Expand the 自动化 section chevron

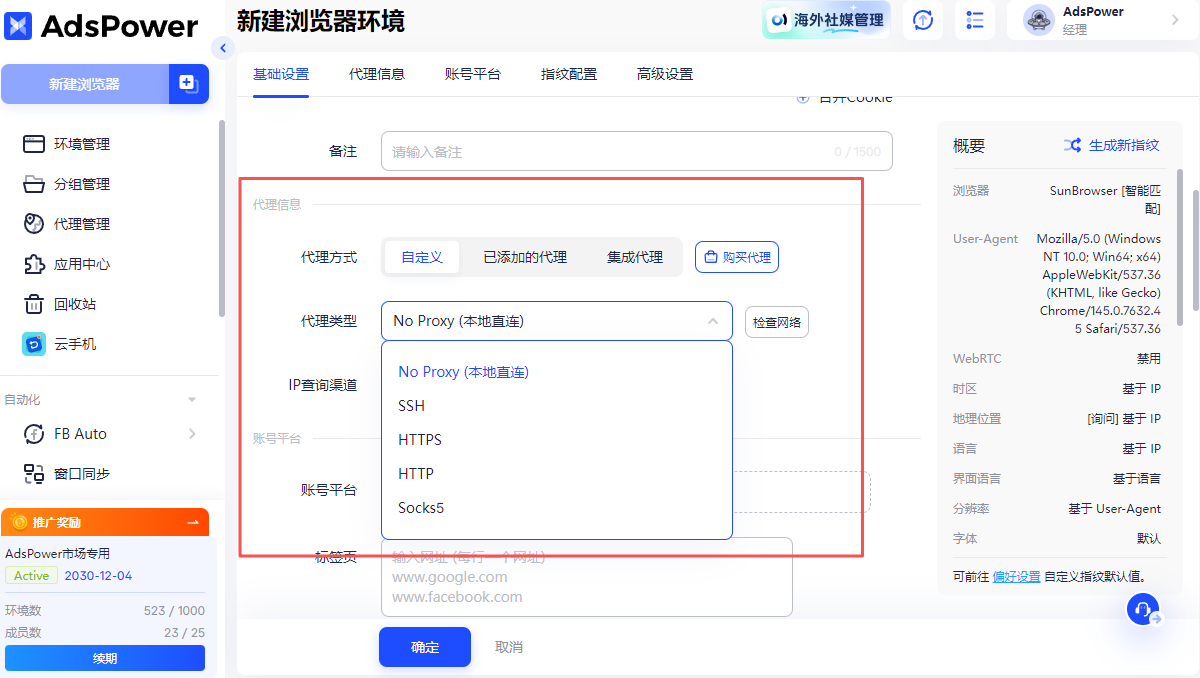tap(192, 400)
